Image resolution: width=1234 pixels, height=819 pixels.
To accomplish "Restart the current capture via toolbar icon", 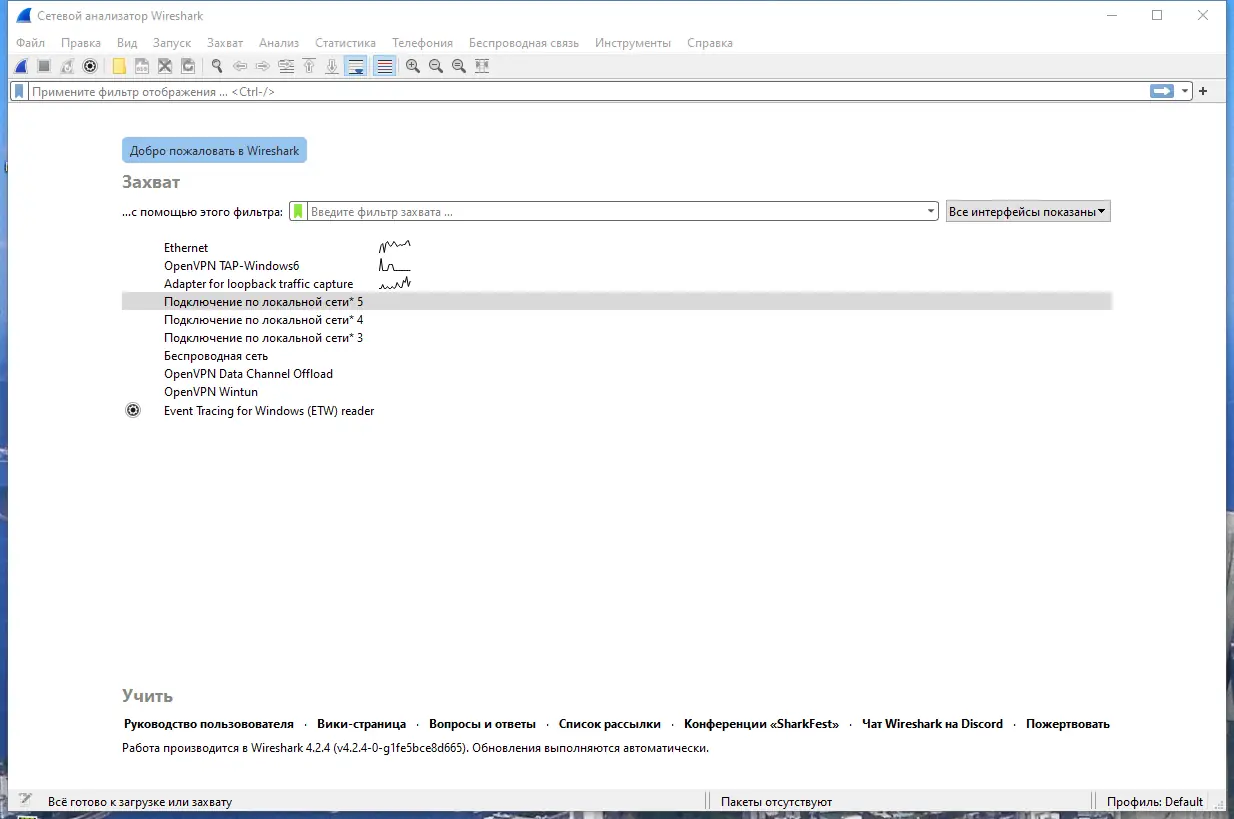I will [67, 66].
